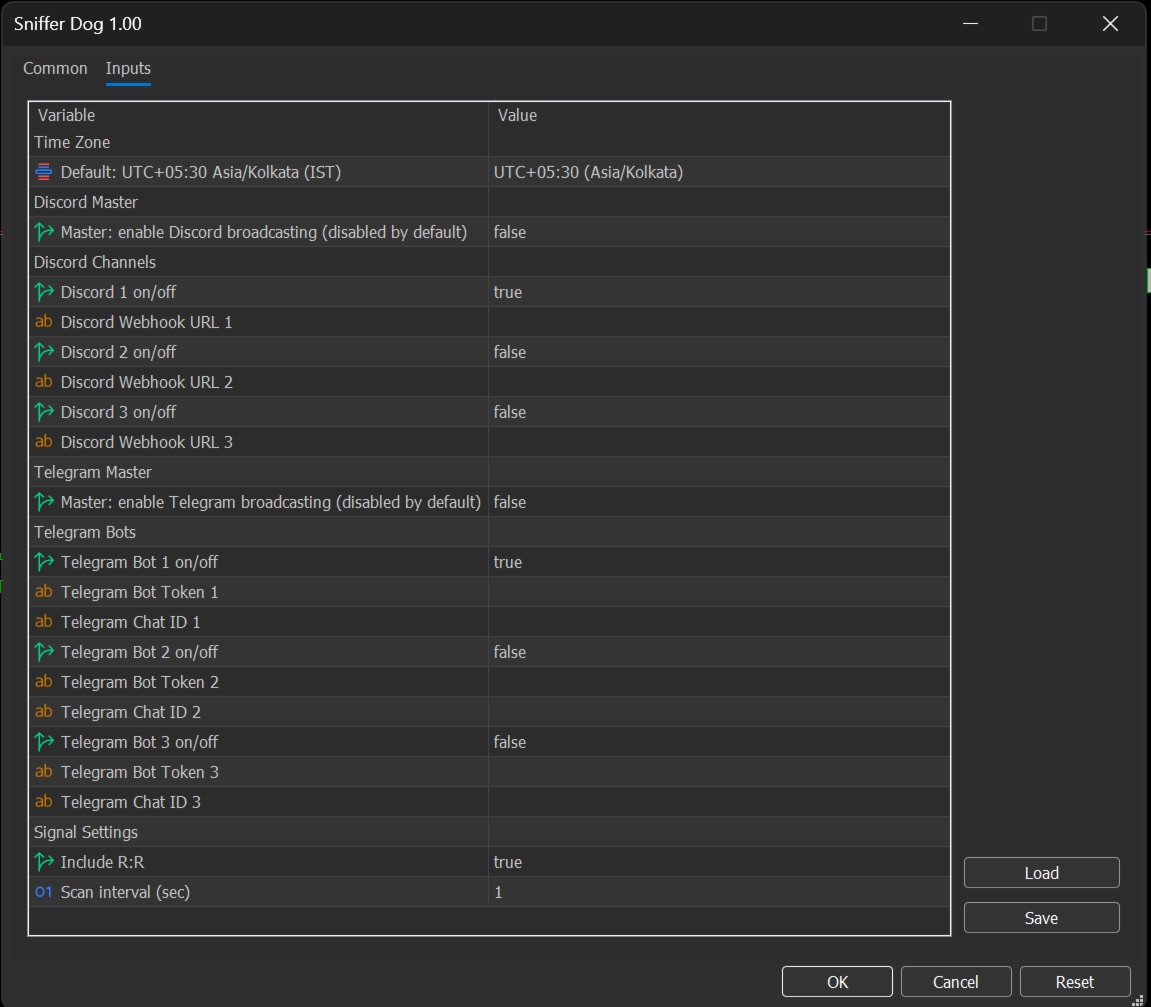Click the string icon beside Telegram Bot Token 1
This screenshot has height=1007, width=1151.
coord(44,592)
